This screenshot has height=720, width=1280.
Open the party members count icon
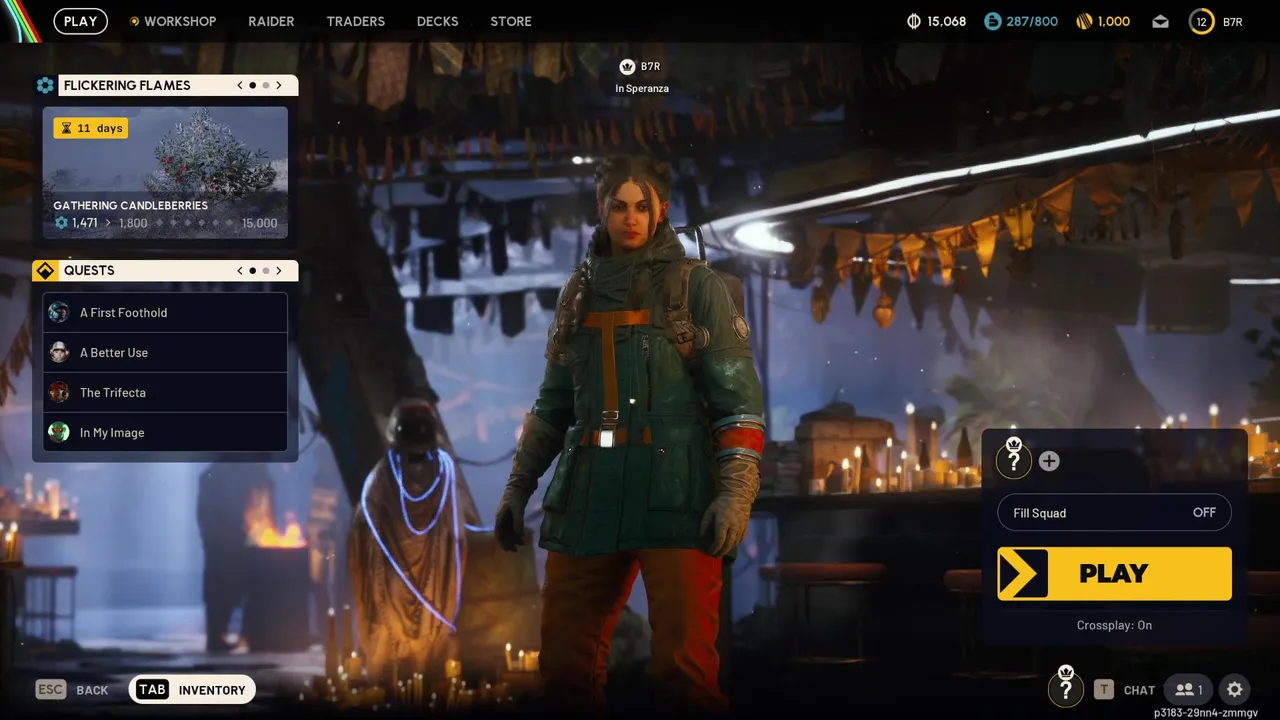(1188, 689)
